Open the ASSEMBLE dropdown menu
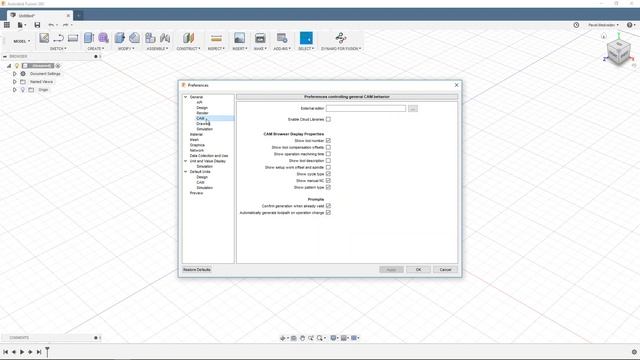Image resolution: width=640 pixels, height=360 pixels. click(x=157, y=49)
